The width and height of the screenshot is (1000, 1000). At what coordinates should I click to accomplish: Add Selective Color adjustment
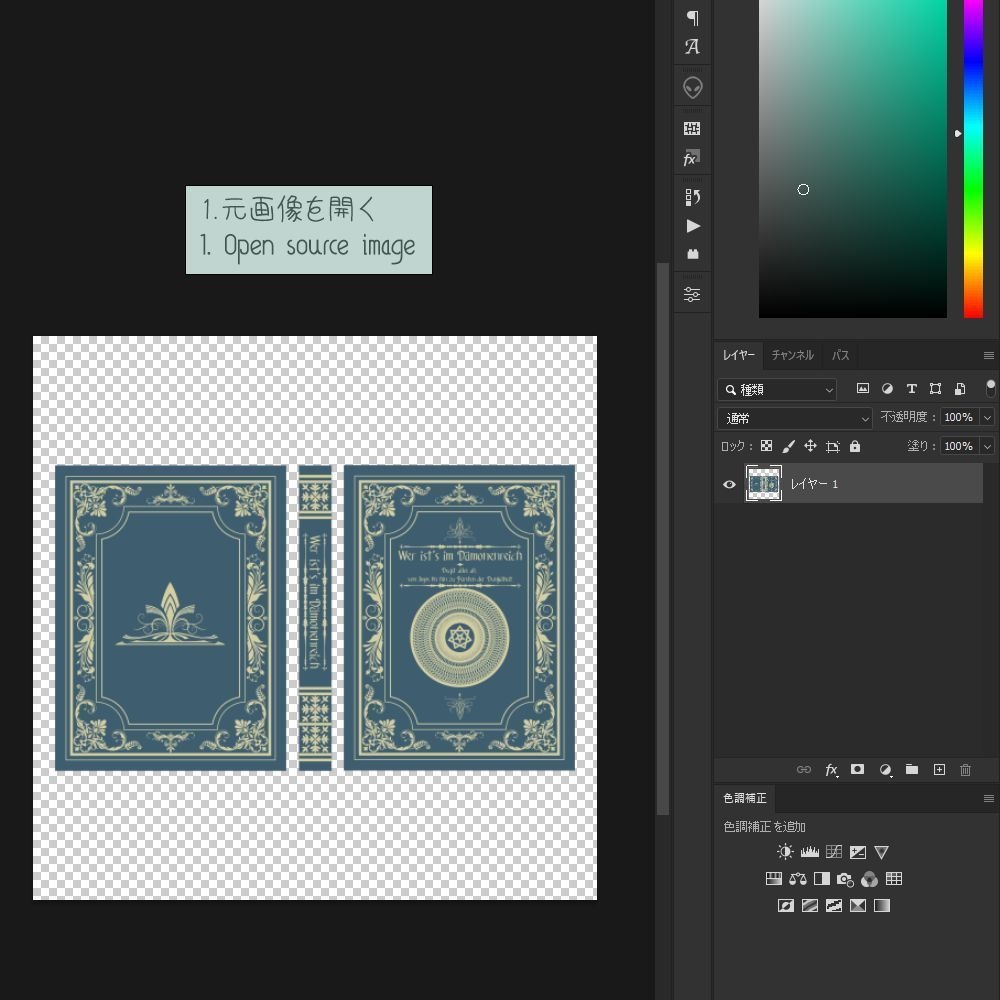858,906
